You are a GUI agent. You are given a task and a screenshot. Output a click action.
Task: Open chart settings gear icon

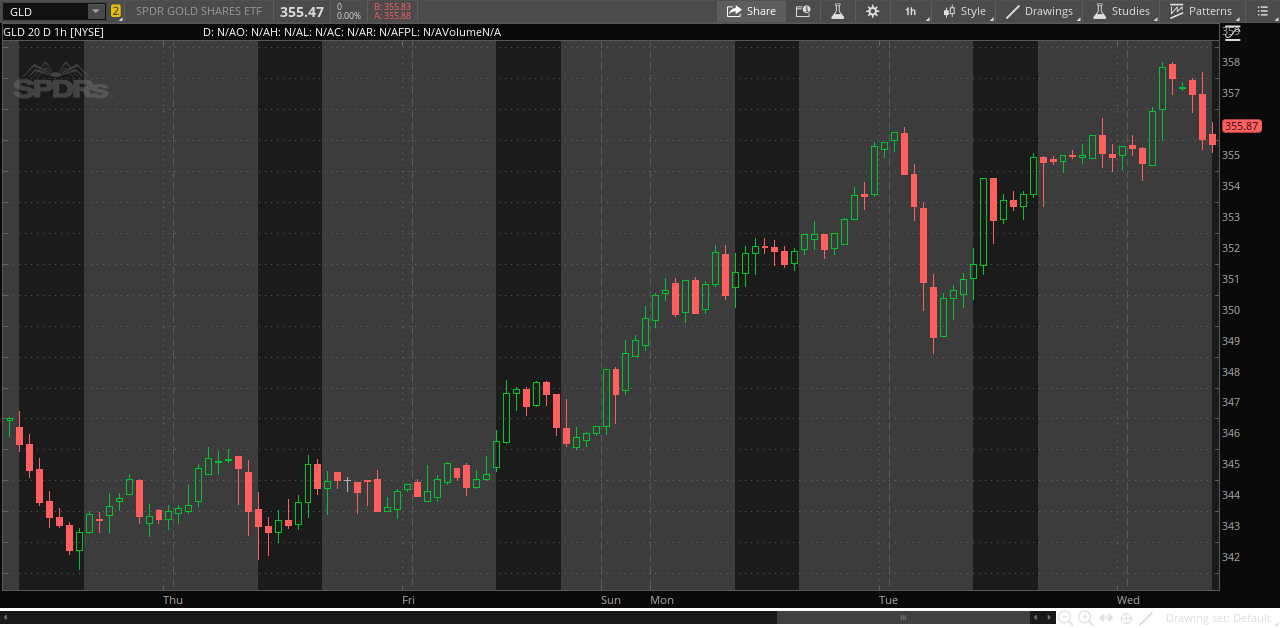873,11
